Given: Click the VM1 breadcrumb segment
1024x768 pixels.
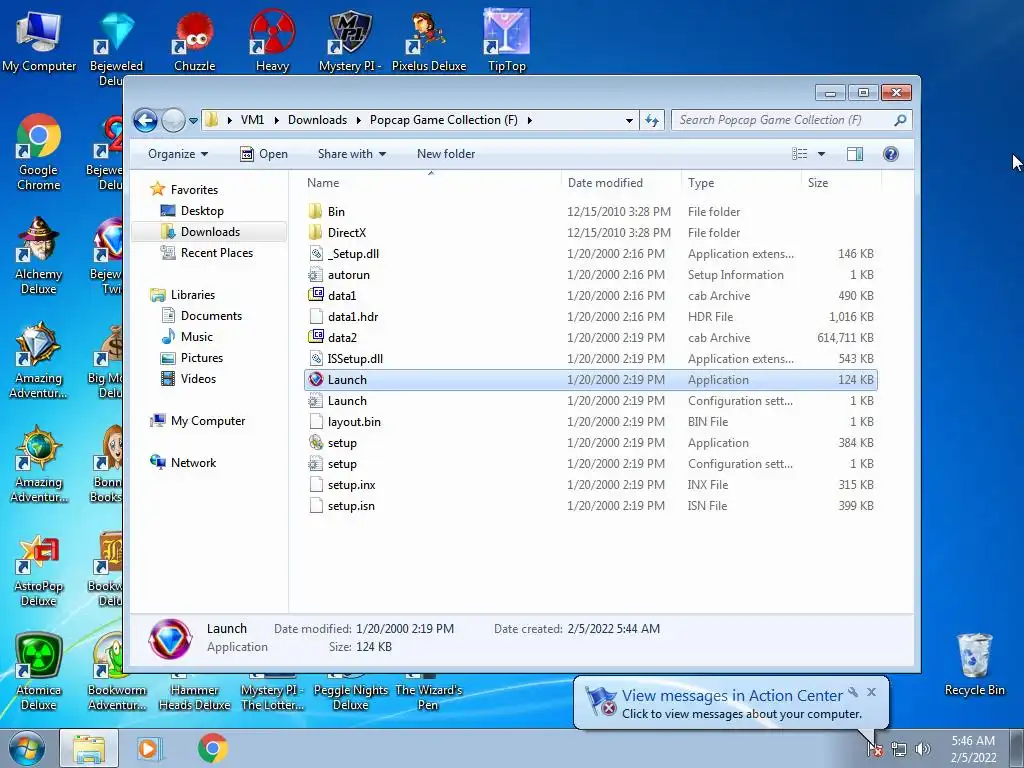Looking at the screenshot, I should 252,120.
